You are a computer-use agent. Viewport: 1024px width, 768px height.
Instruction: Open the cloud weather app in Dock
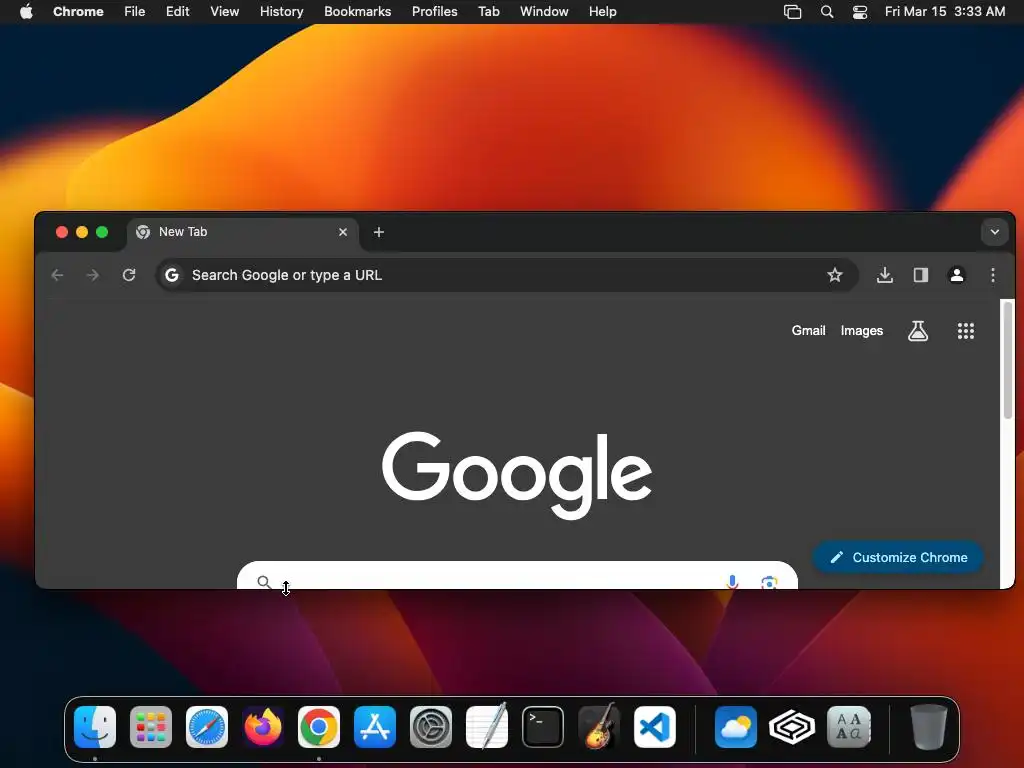click(x=736, y=727)
